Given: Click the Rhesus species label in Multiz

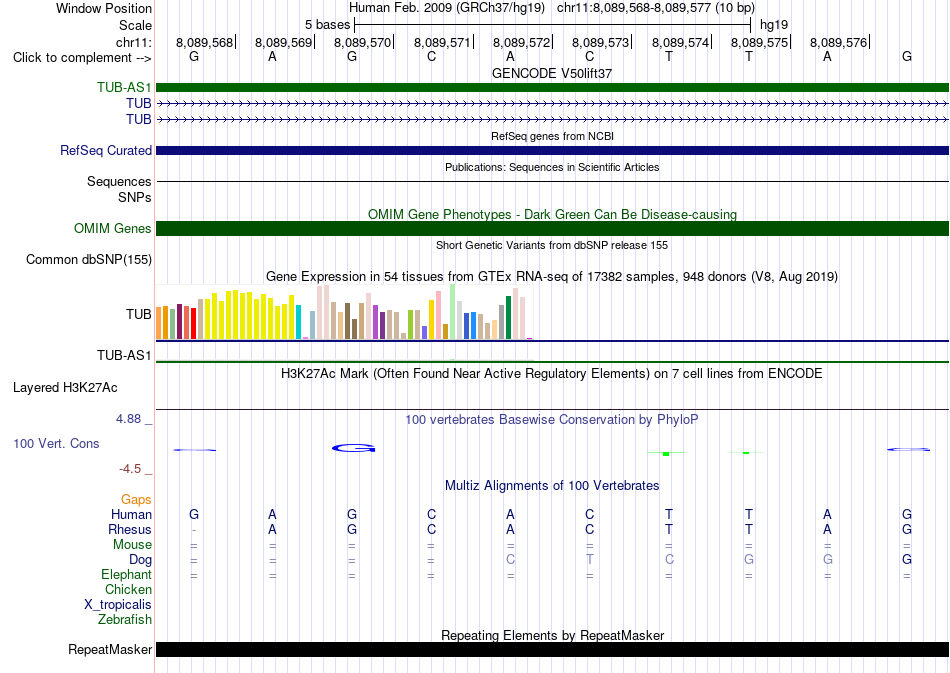Looking at the screenshot, I should (x=130, y=529).
